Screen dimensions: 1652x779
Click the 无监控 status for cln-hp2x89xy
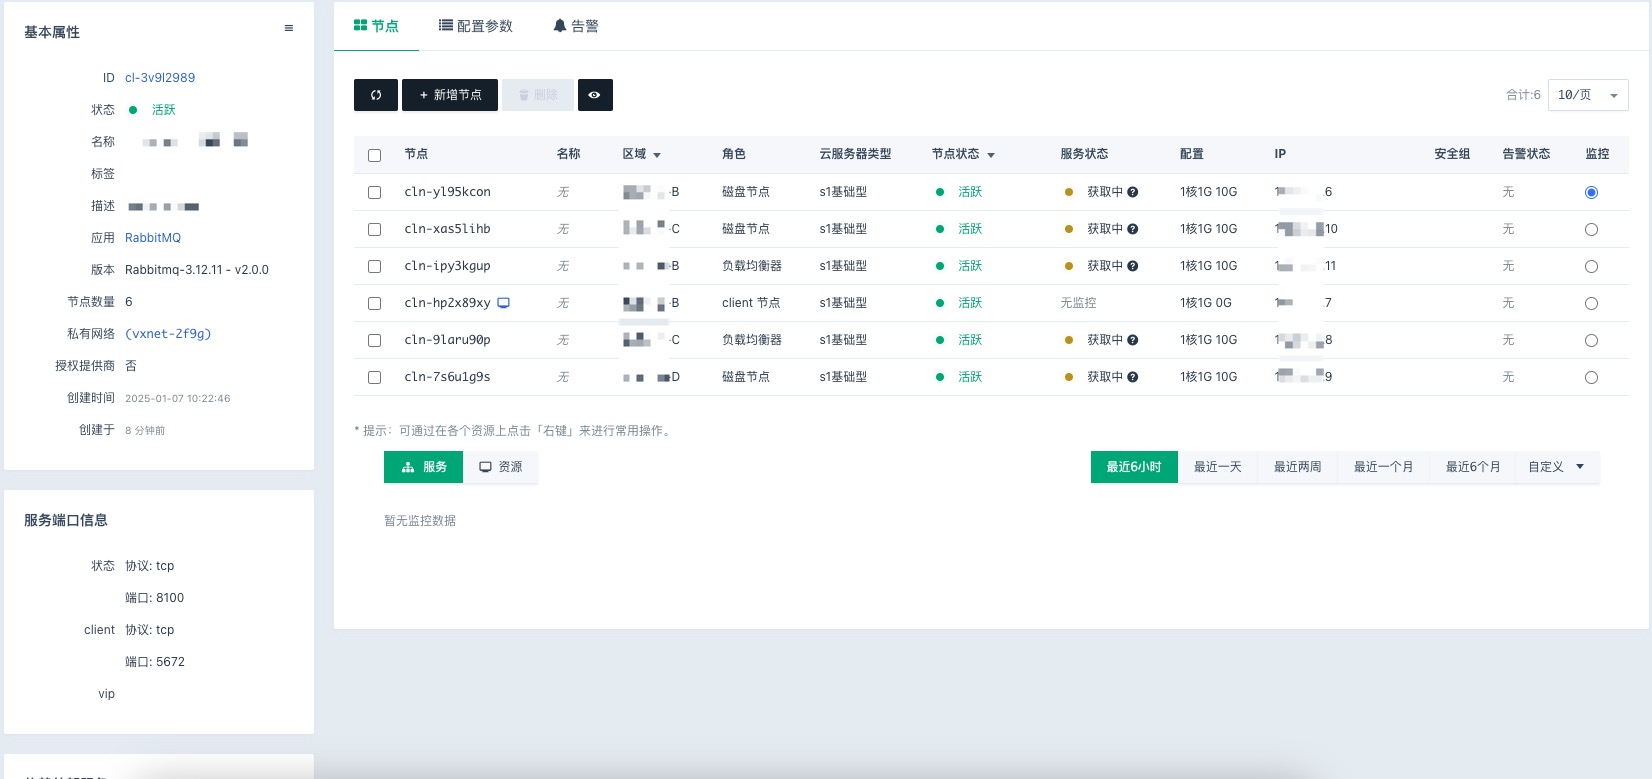click(x=1078, y=303)
